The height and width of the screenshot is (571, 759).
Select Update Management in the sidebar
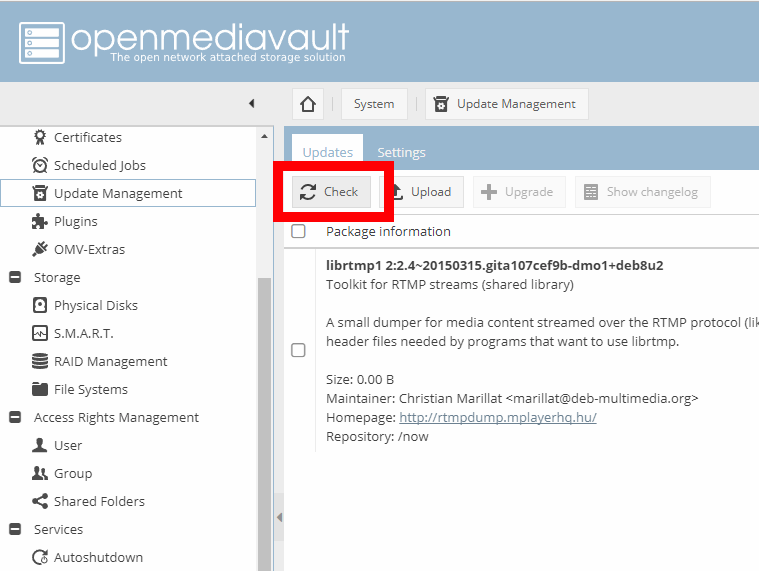point(128,193)
